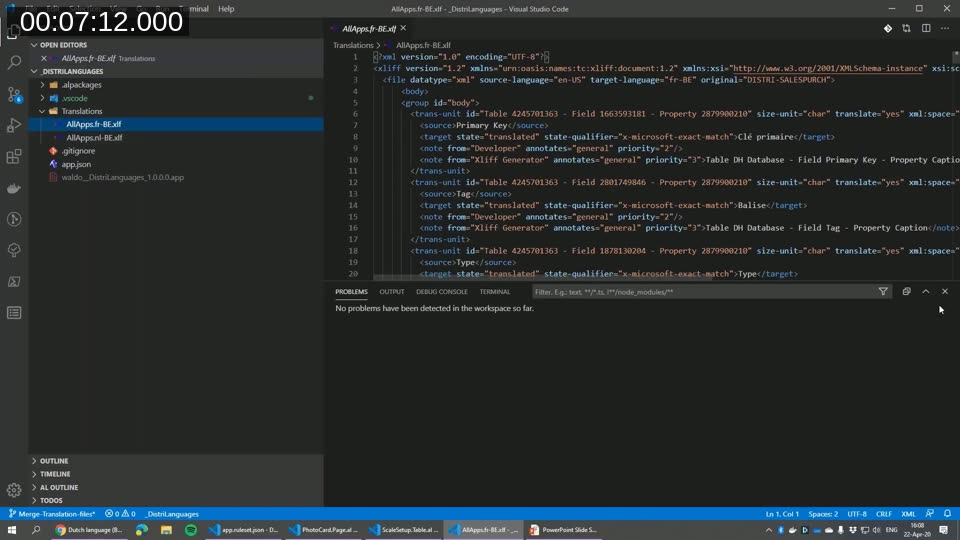Open the bottom activity bar list icon
Screen dimensions: 960x540
coord(14,313)
